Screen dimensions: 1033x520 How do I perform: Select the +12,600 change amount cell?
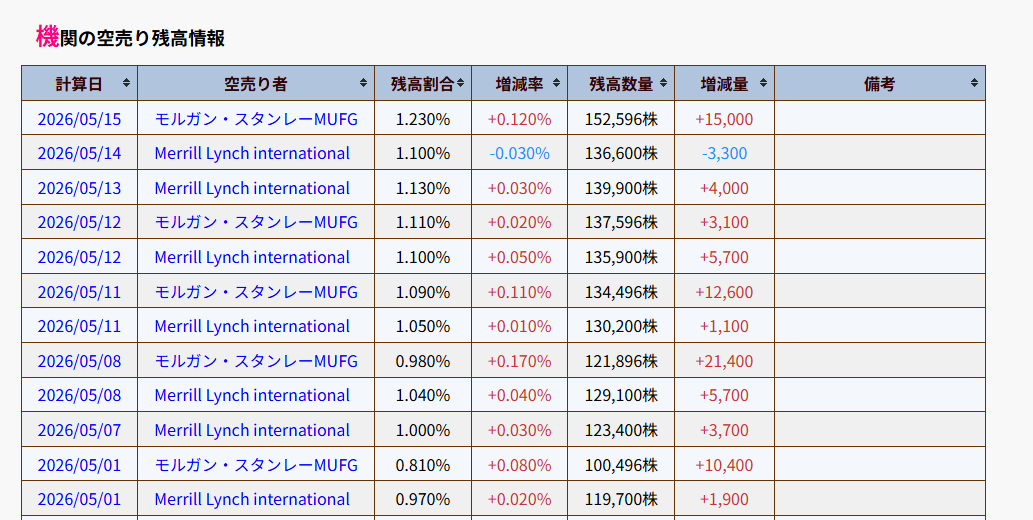(x=725, y=292)
